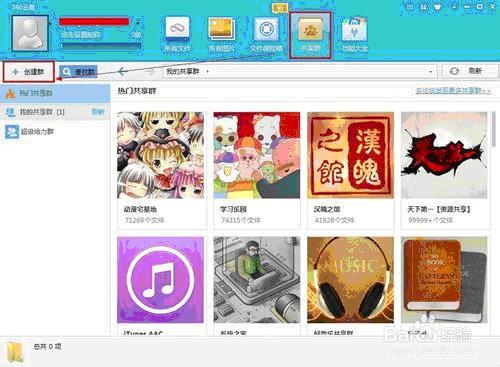The width and height of the screenshot is (500, 367).
Task: Open the 动漫宅基地 group thumbnail
Action: 160,155
